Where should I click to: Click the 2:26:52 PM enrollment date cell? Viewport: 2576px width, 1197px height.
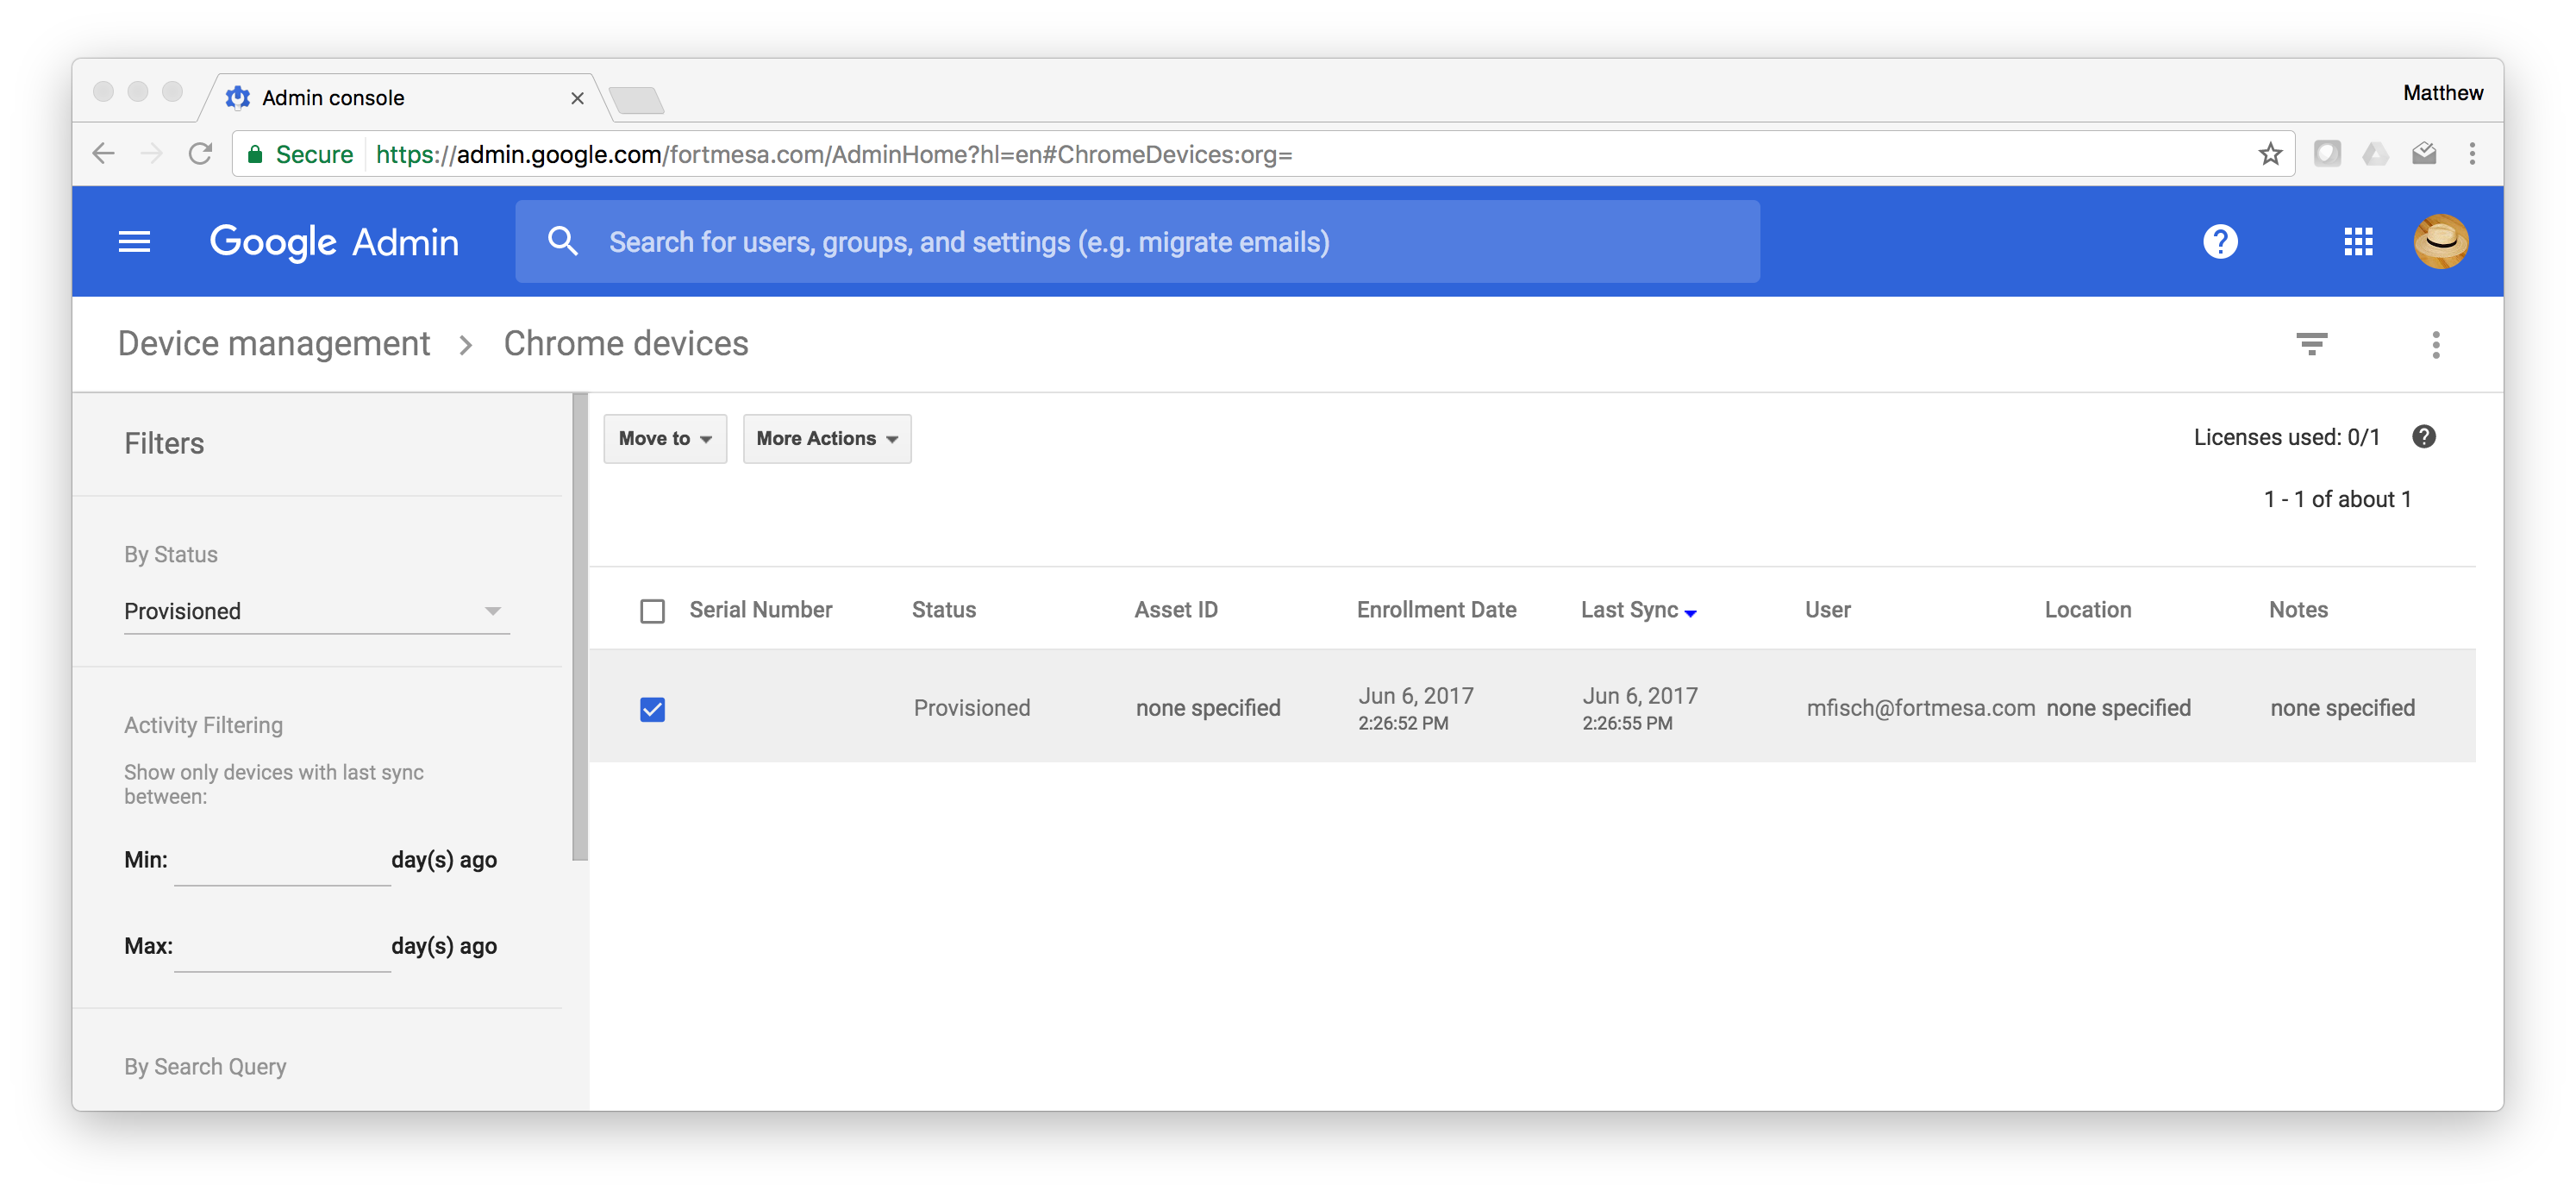pyautogui.click(x=1415, y=708)
